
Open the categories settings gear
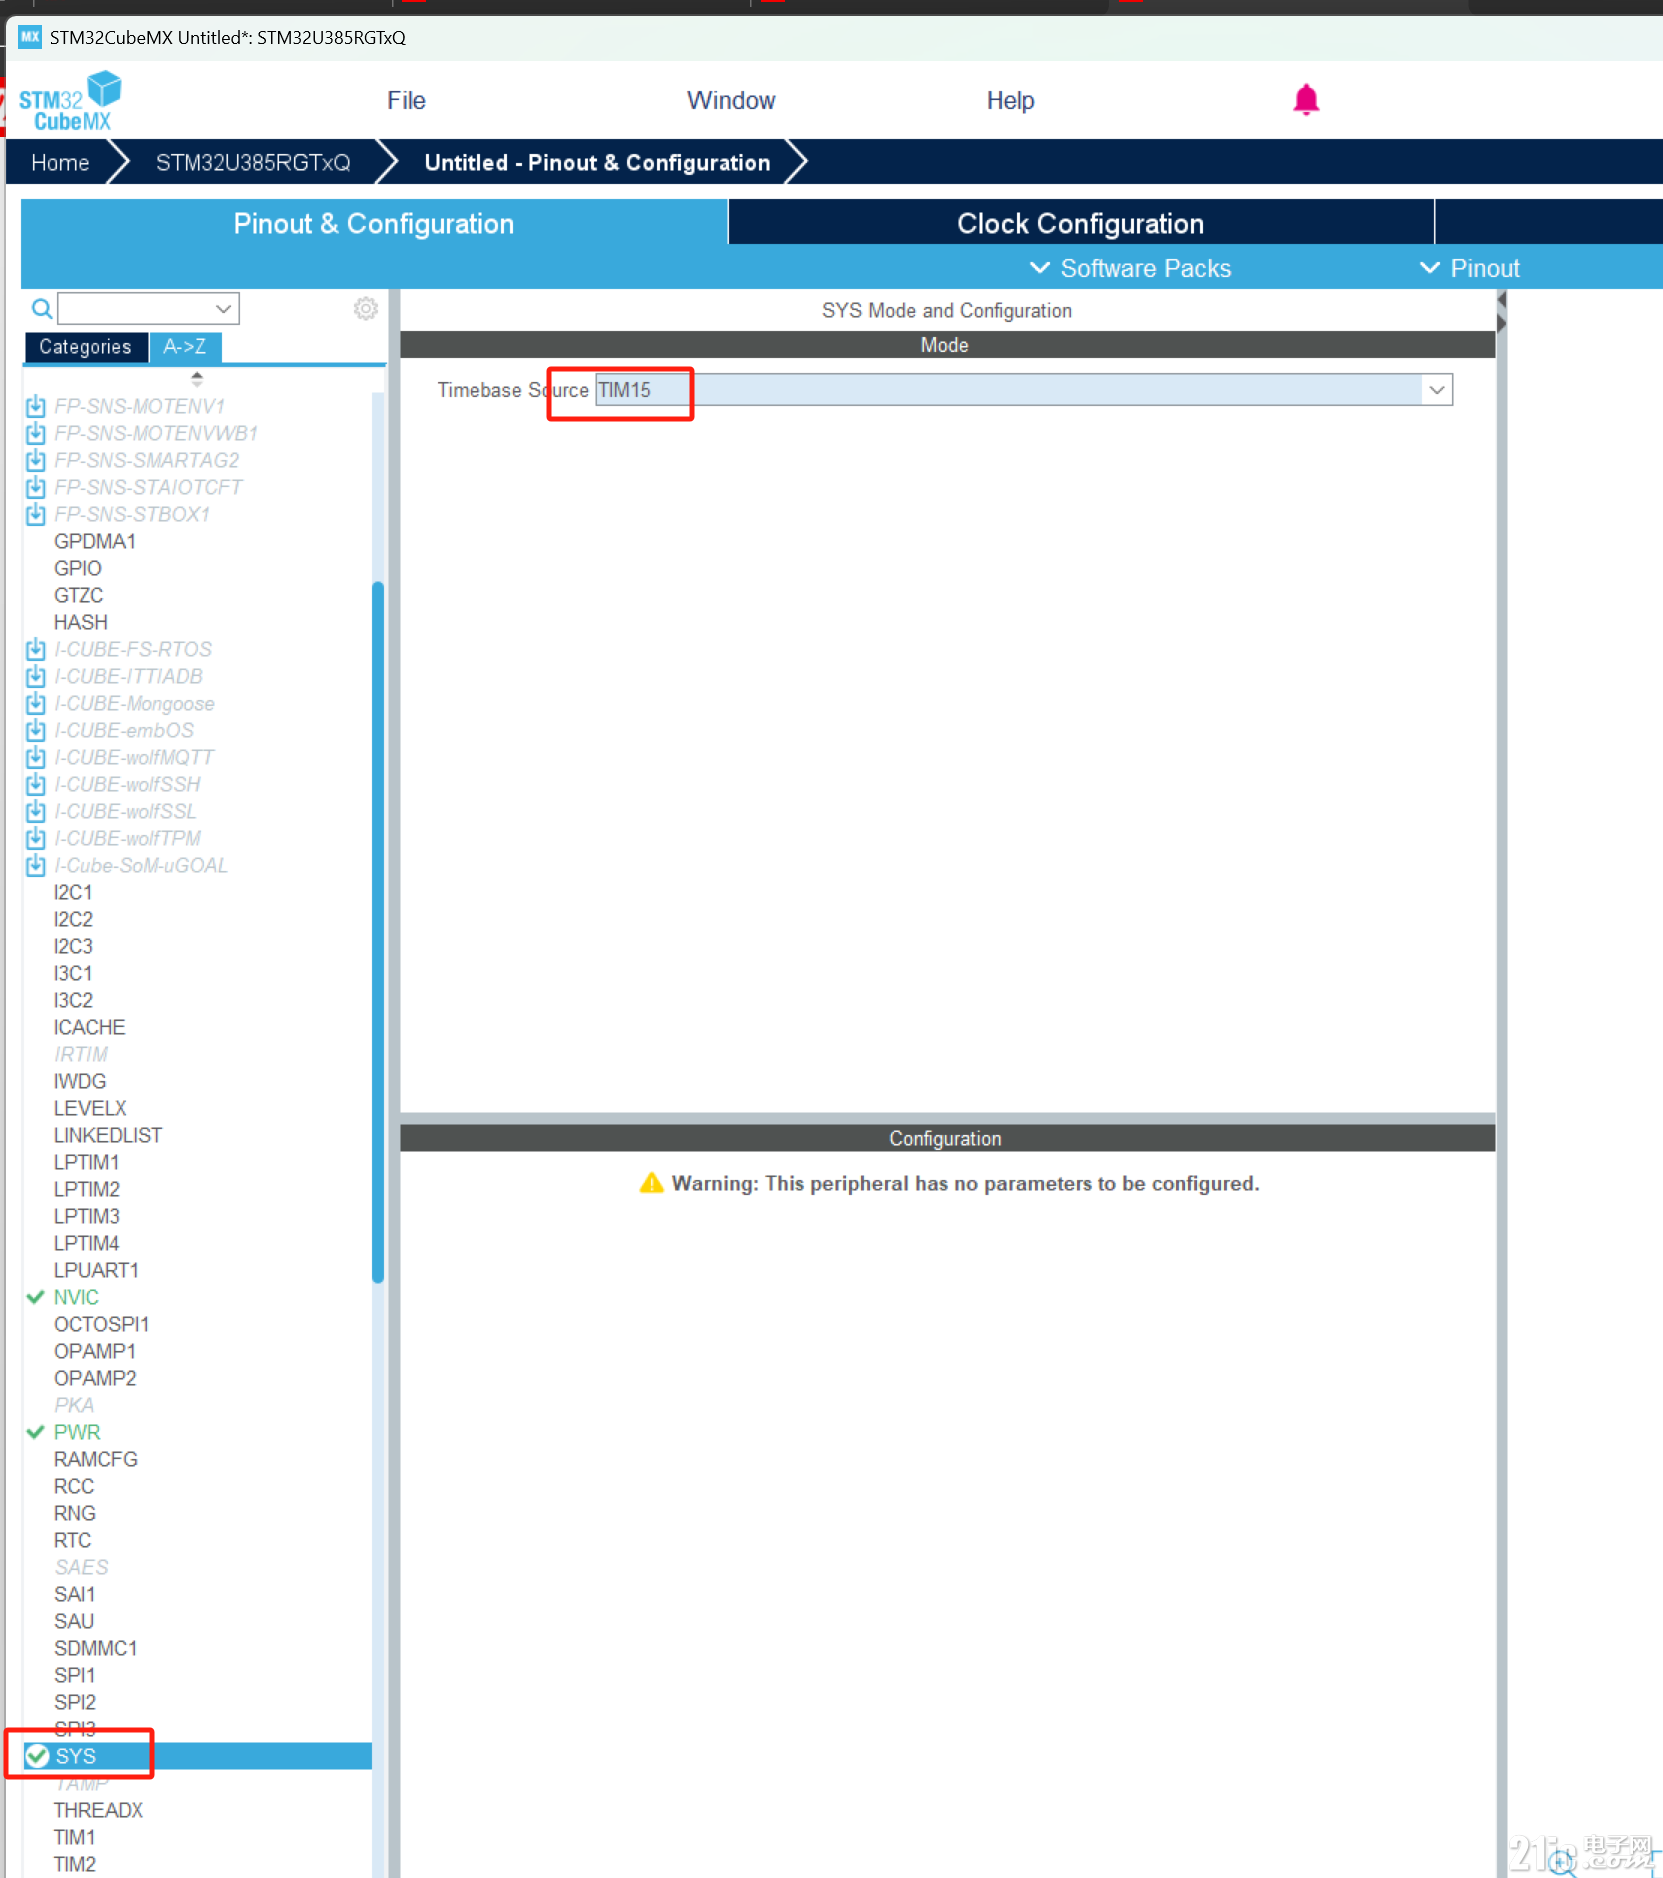(x=366, y=309)
